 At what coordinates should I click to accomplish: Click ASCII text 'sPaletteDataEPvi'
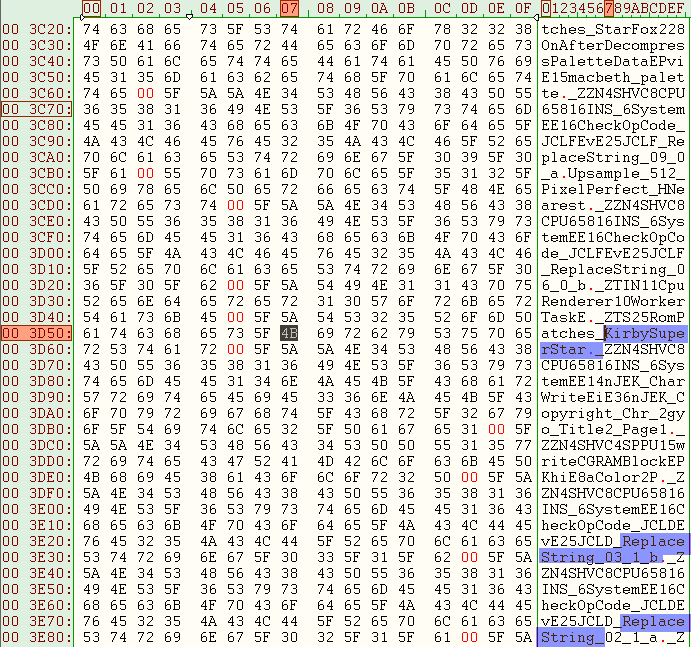pos(613,61)
